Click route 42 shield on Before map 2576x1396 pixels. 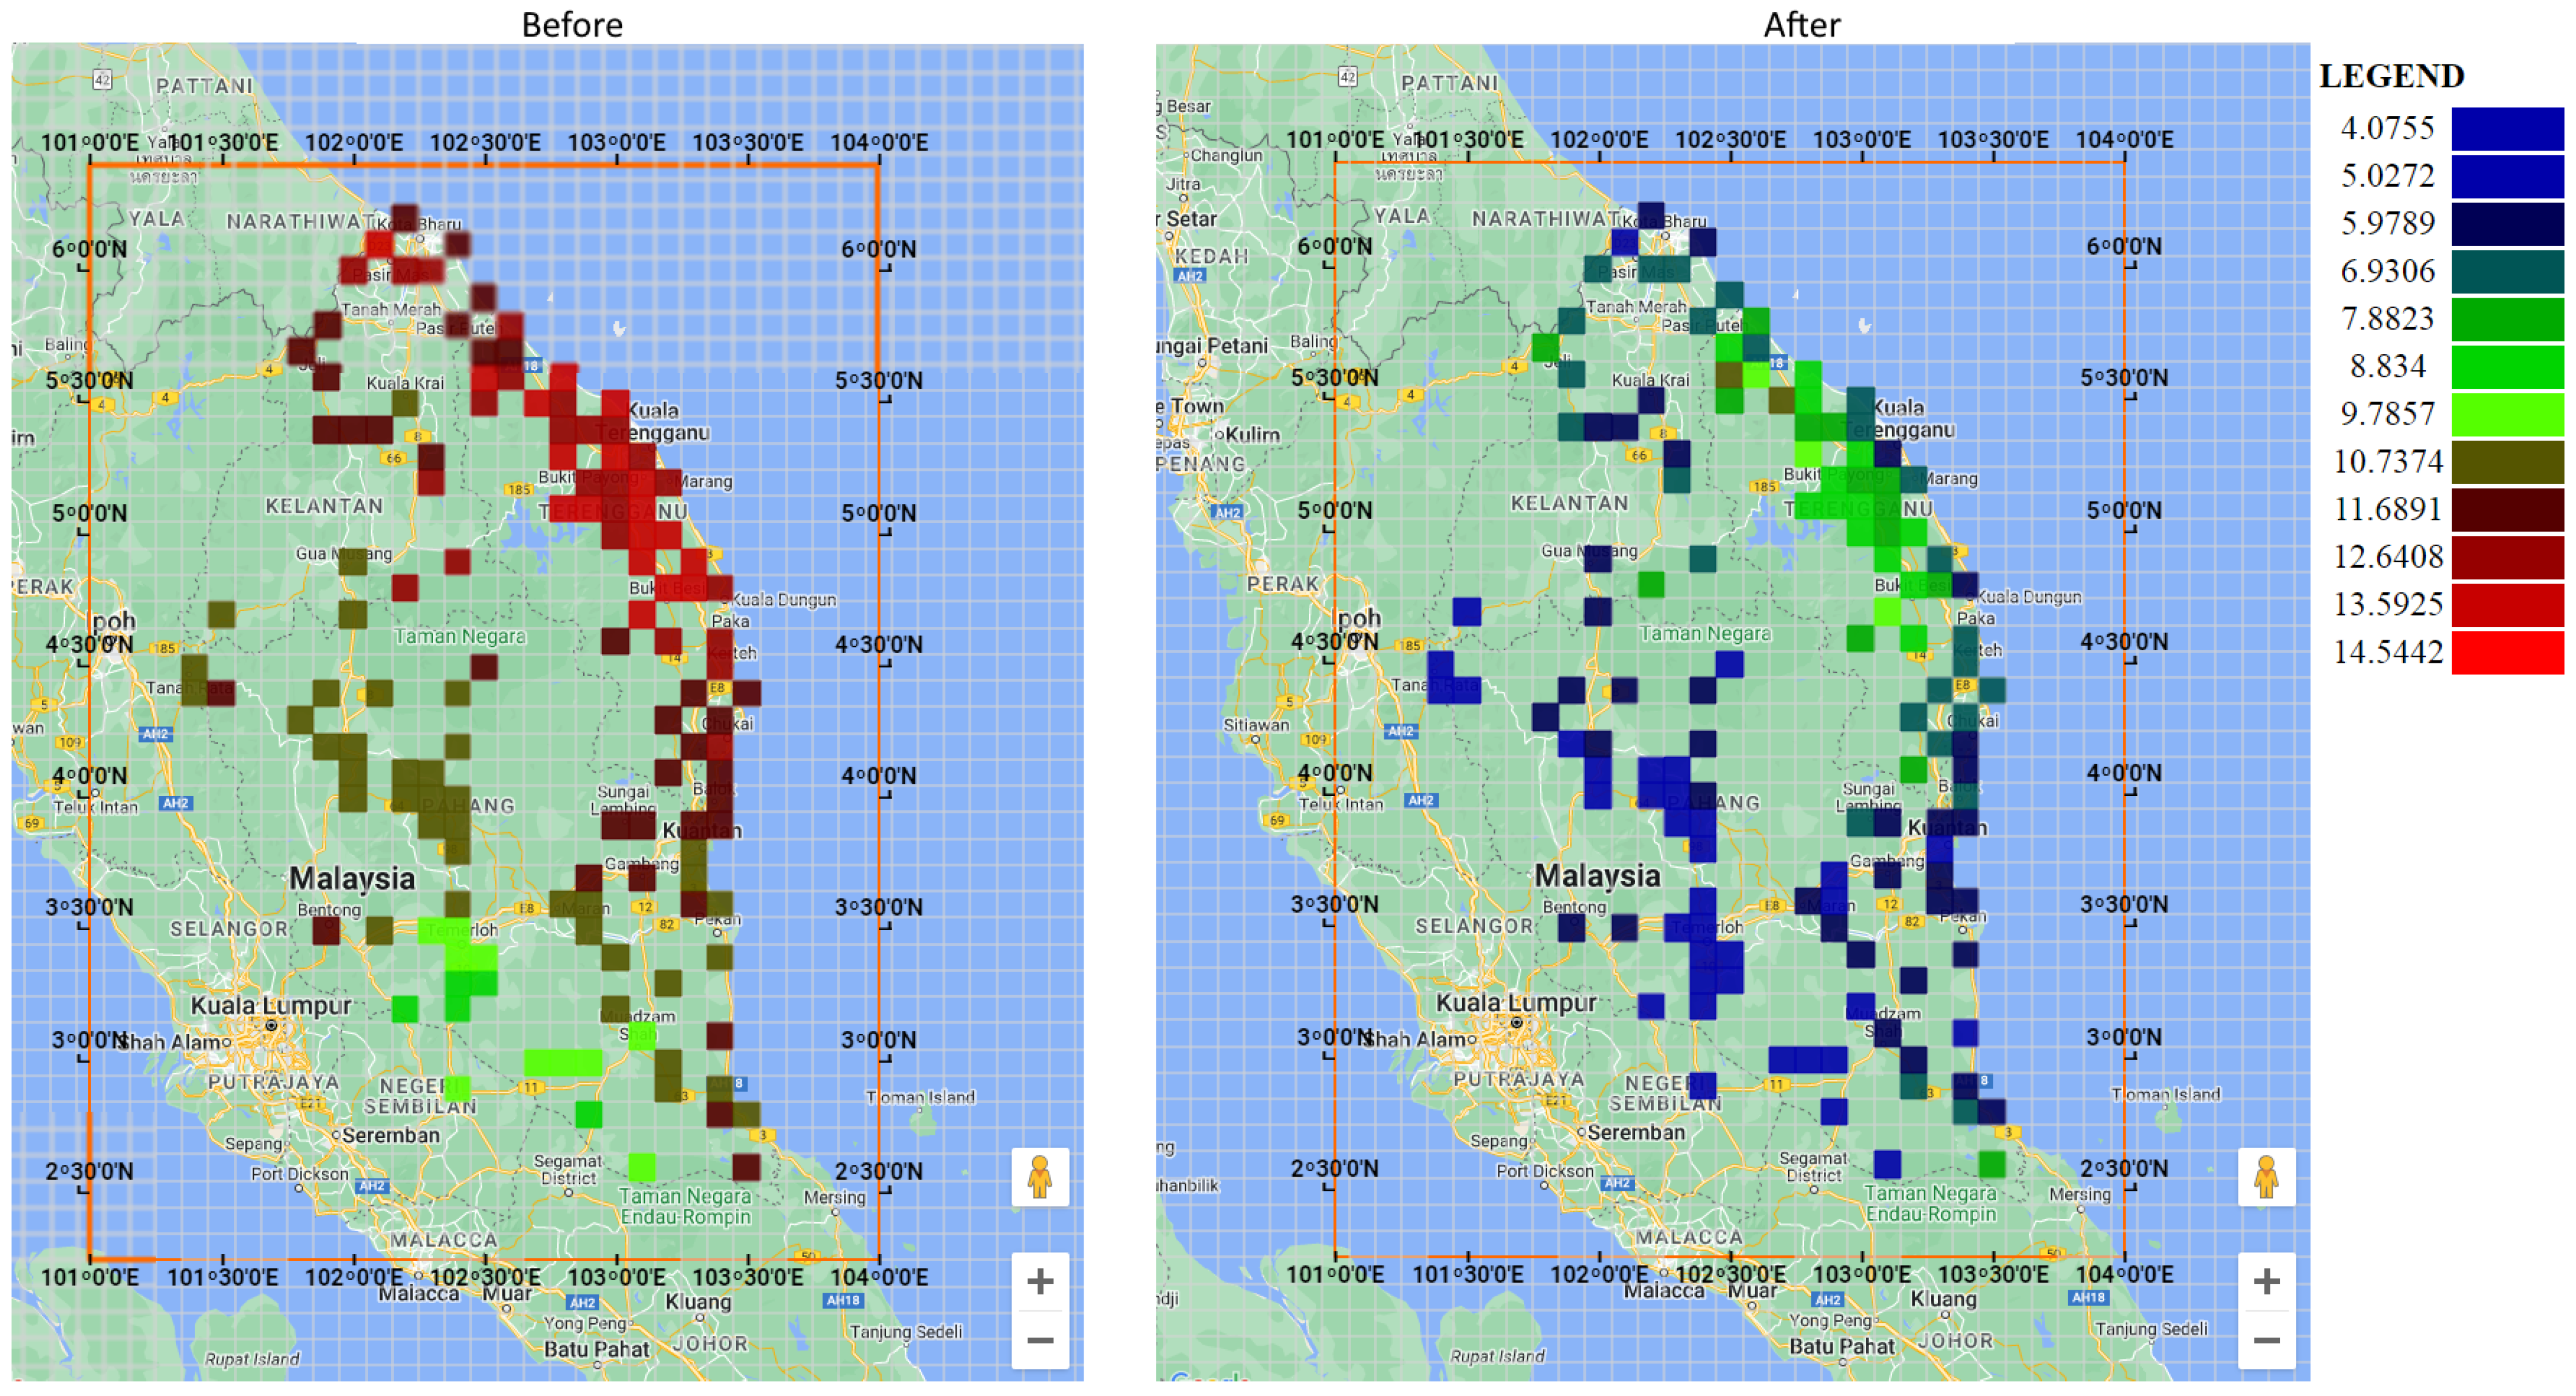coord(102,79)
